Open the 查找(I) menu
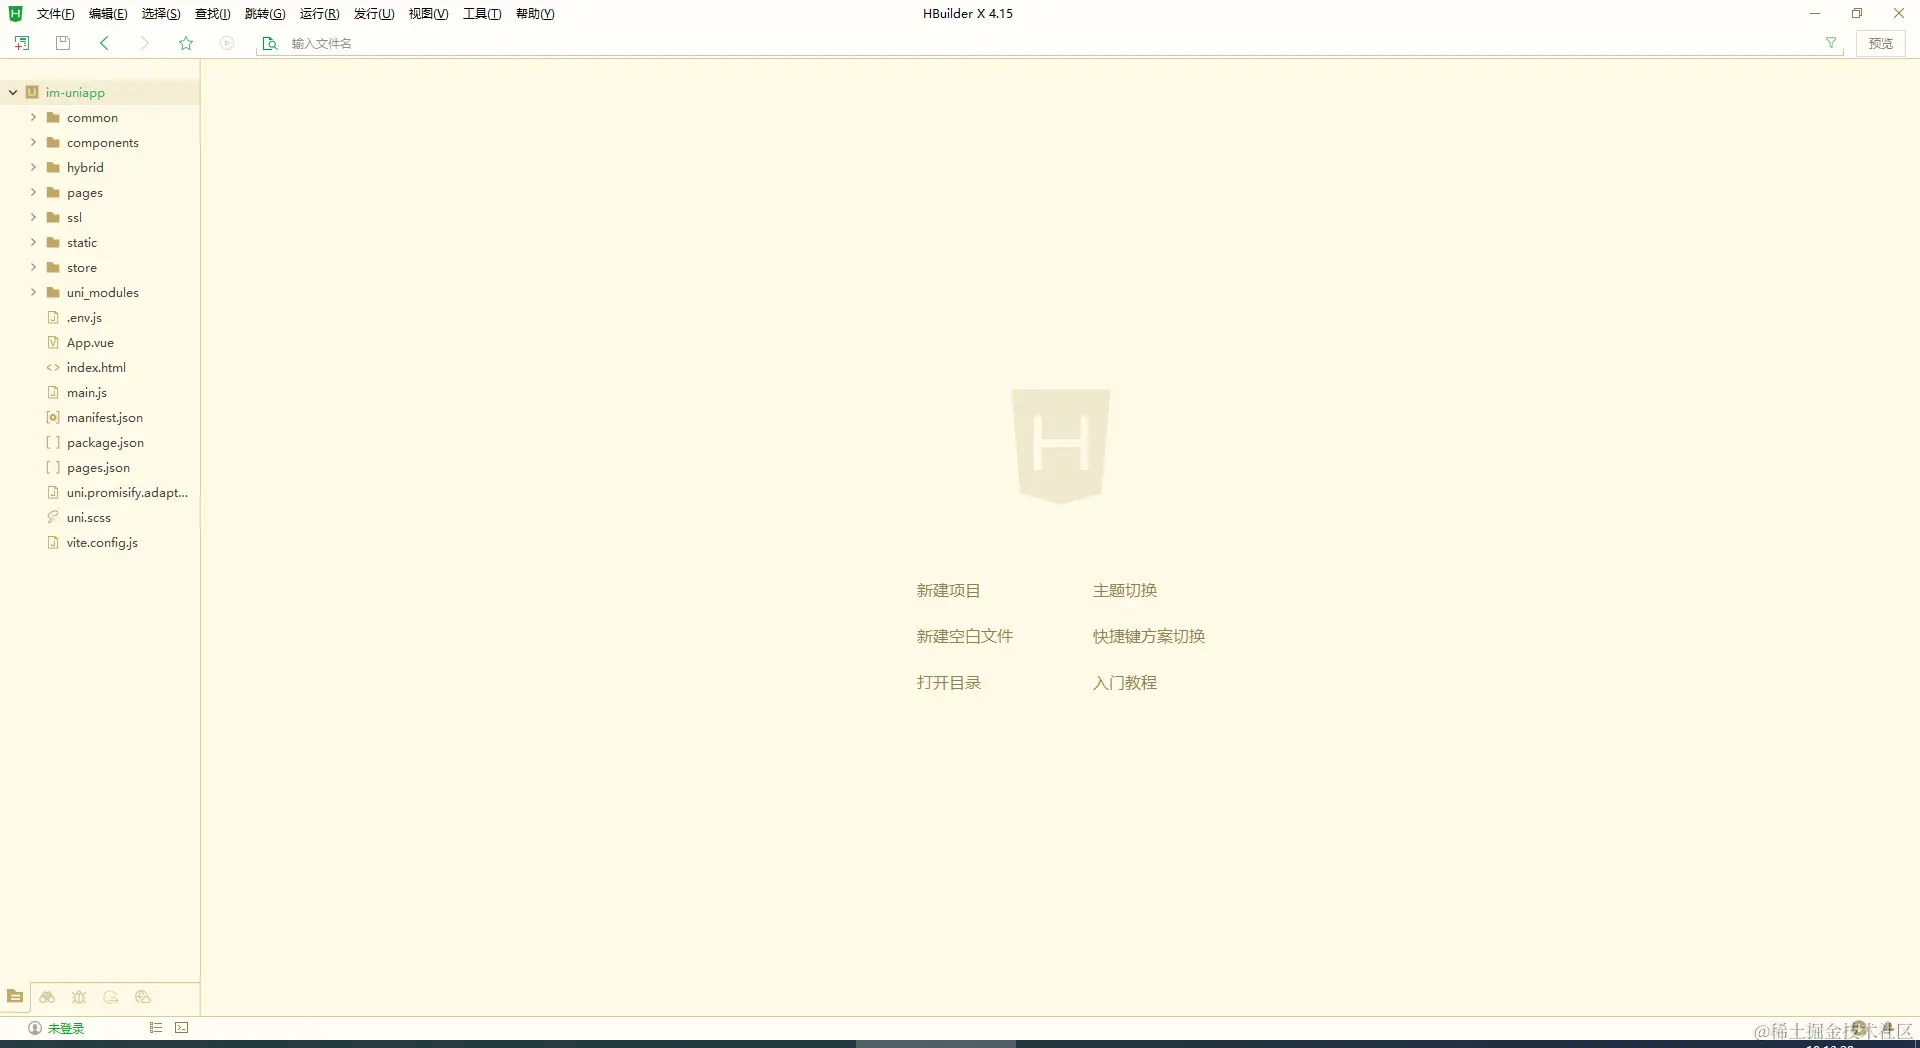1920x1048 pixels. tap(212, 14)
